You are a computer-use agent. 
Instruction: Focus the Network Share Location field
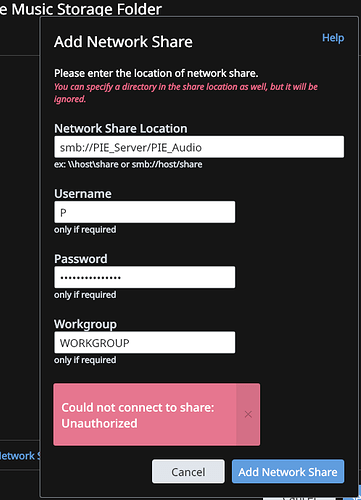(199, 147)
